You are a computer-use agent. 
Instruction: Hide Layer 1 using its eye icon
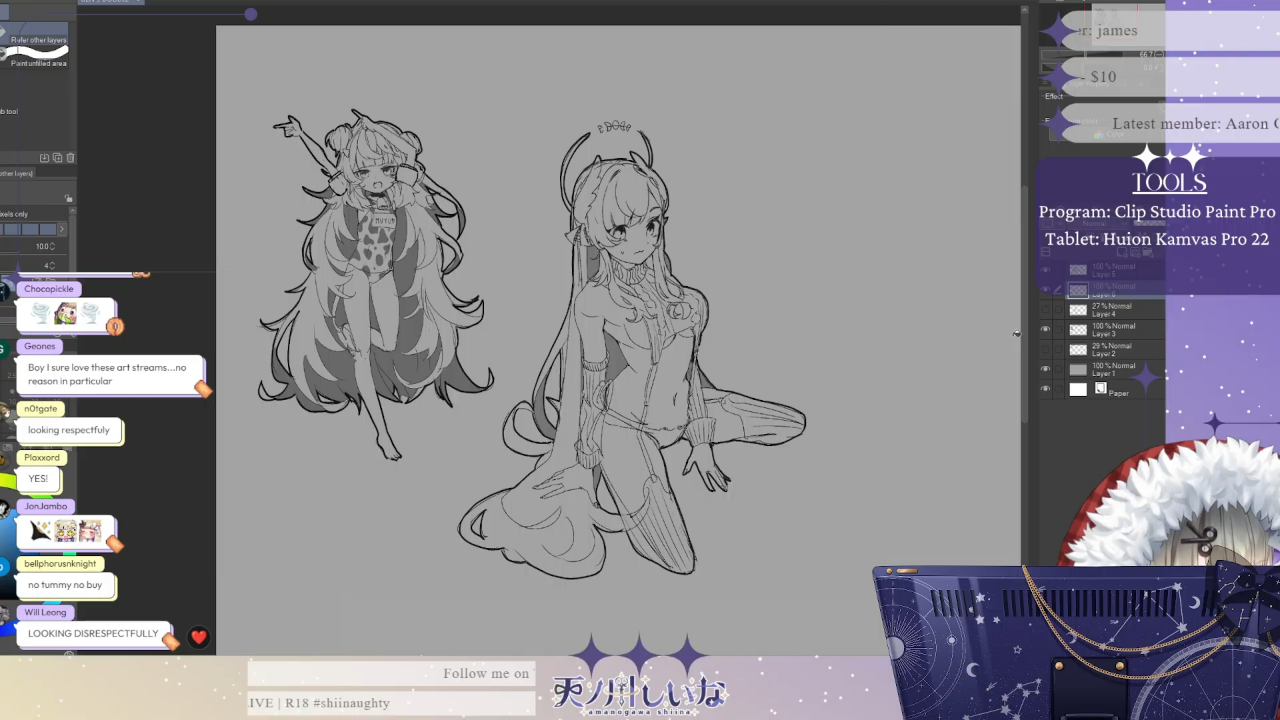(1046, 370)
